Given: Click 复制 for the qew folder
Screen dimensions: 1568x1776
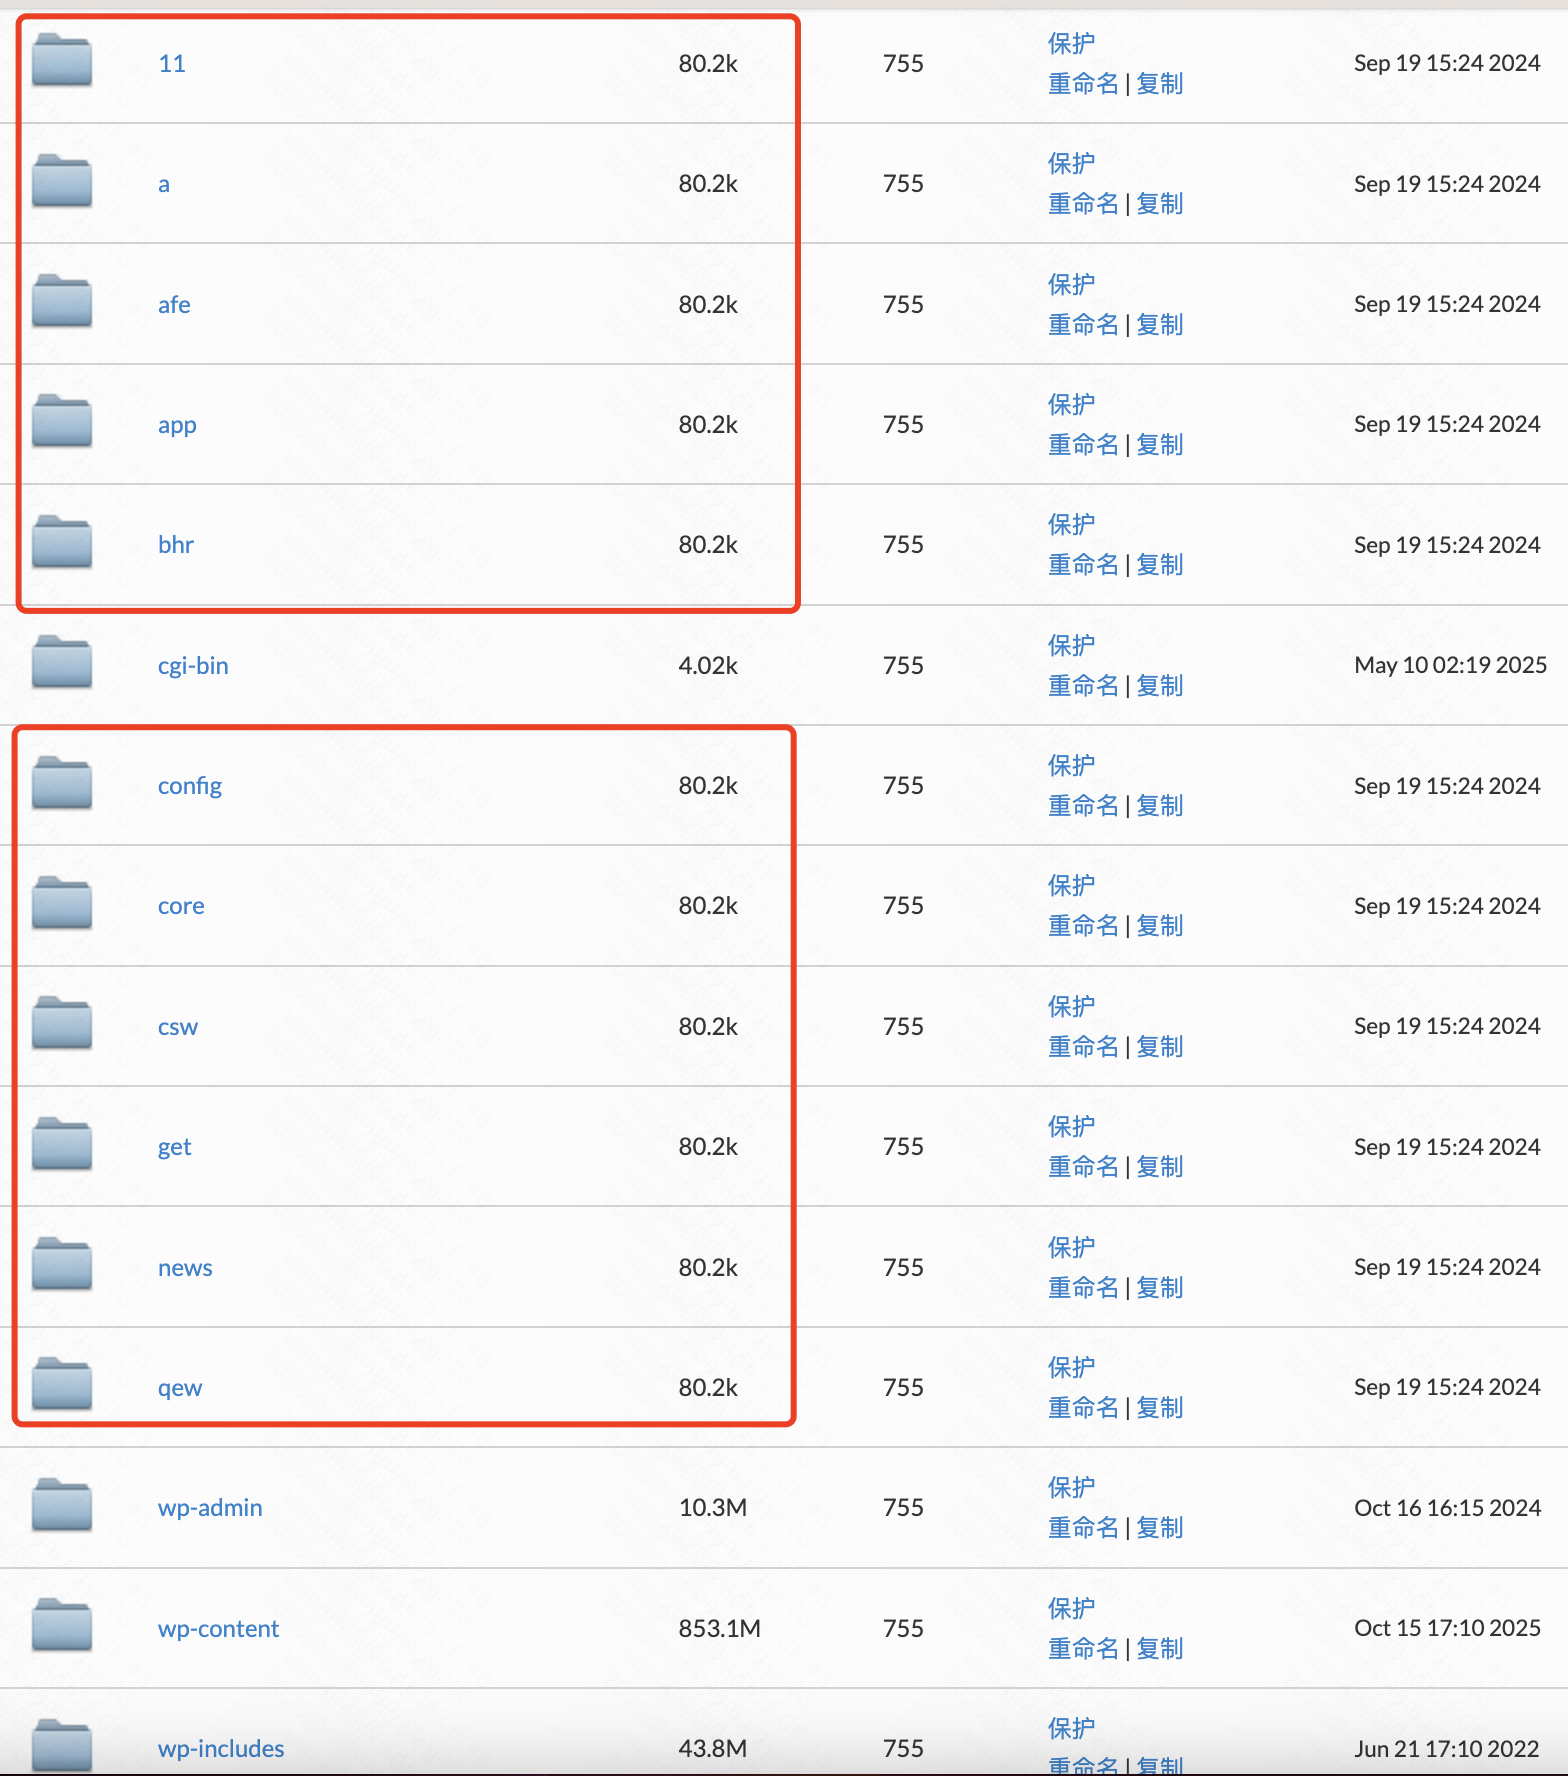Looking at the screenshot, I should tap(1160, 1407).
